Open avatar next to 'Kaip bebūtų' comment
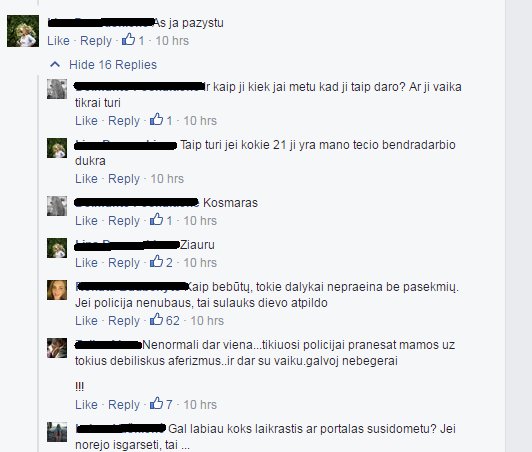 (x=57, y=290)
